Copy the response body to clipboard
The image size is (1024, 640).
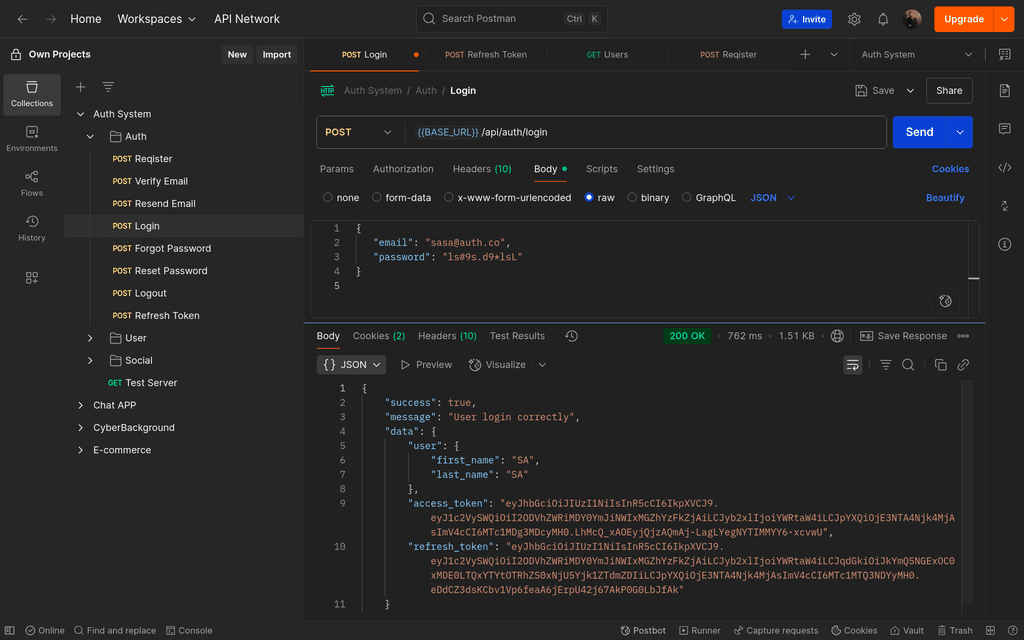[x=940, y=365]
